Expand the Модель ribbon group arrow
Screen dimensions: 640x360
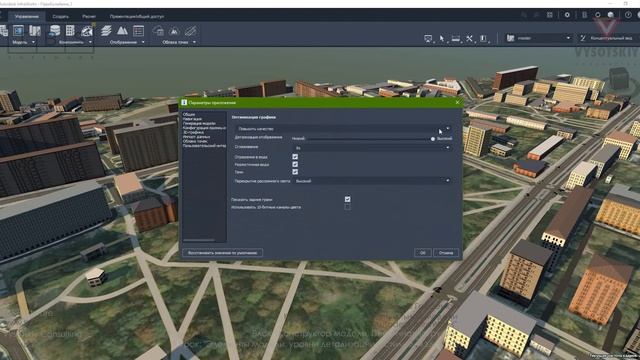click(x=33, y=42)
